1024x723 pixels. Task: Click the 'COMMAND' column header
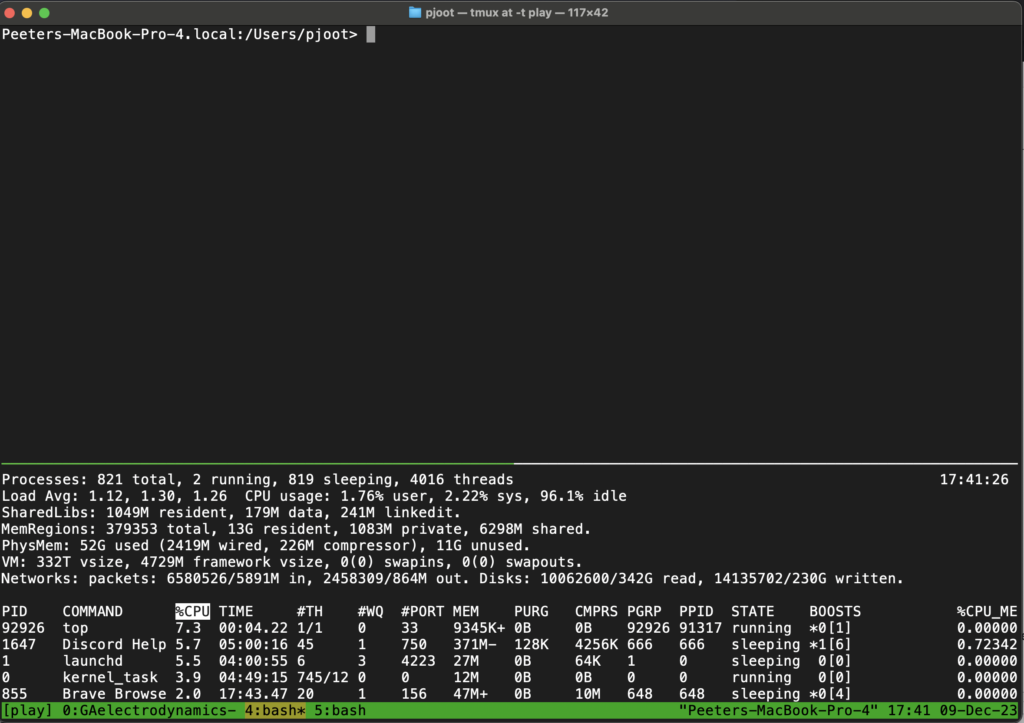click(93, 611)
